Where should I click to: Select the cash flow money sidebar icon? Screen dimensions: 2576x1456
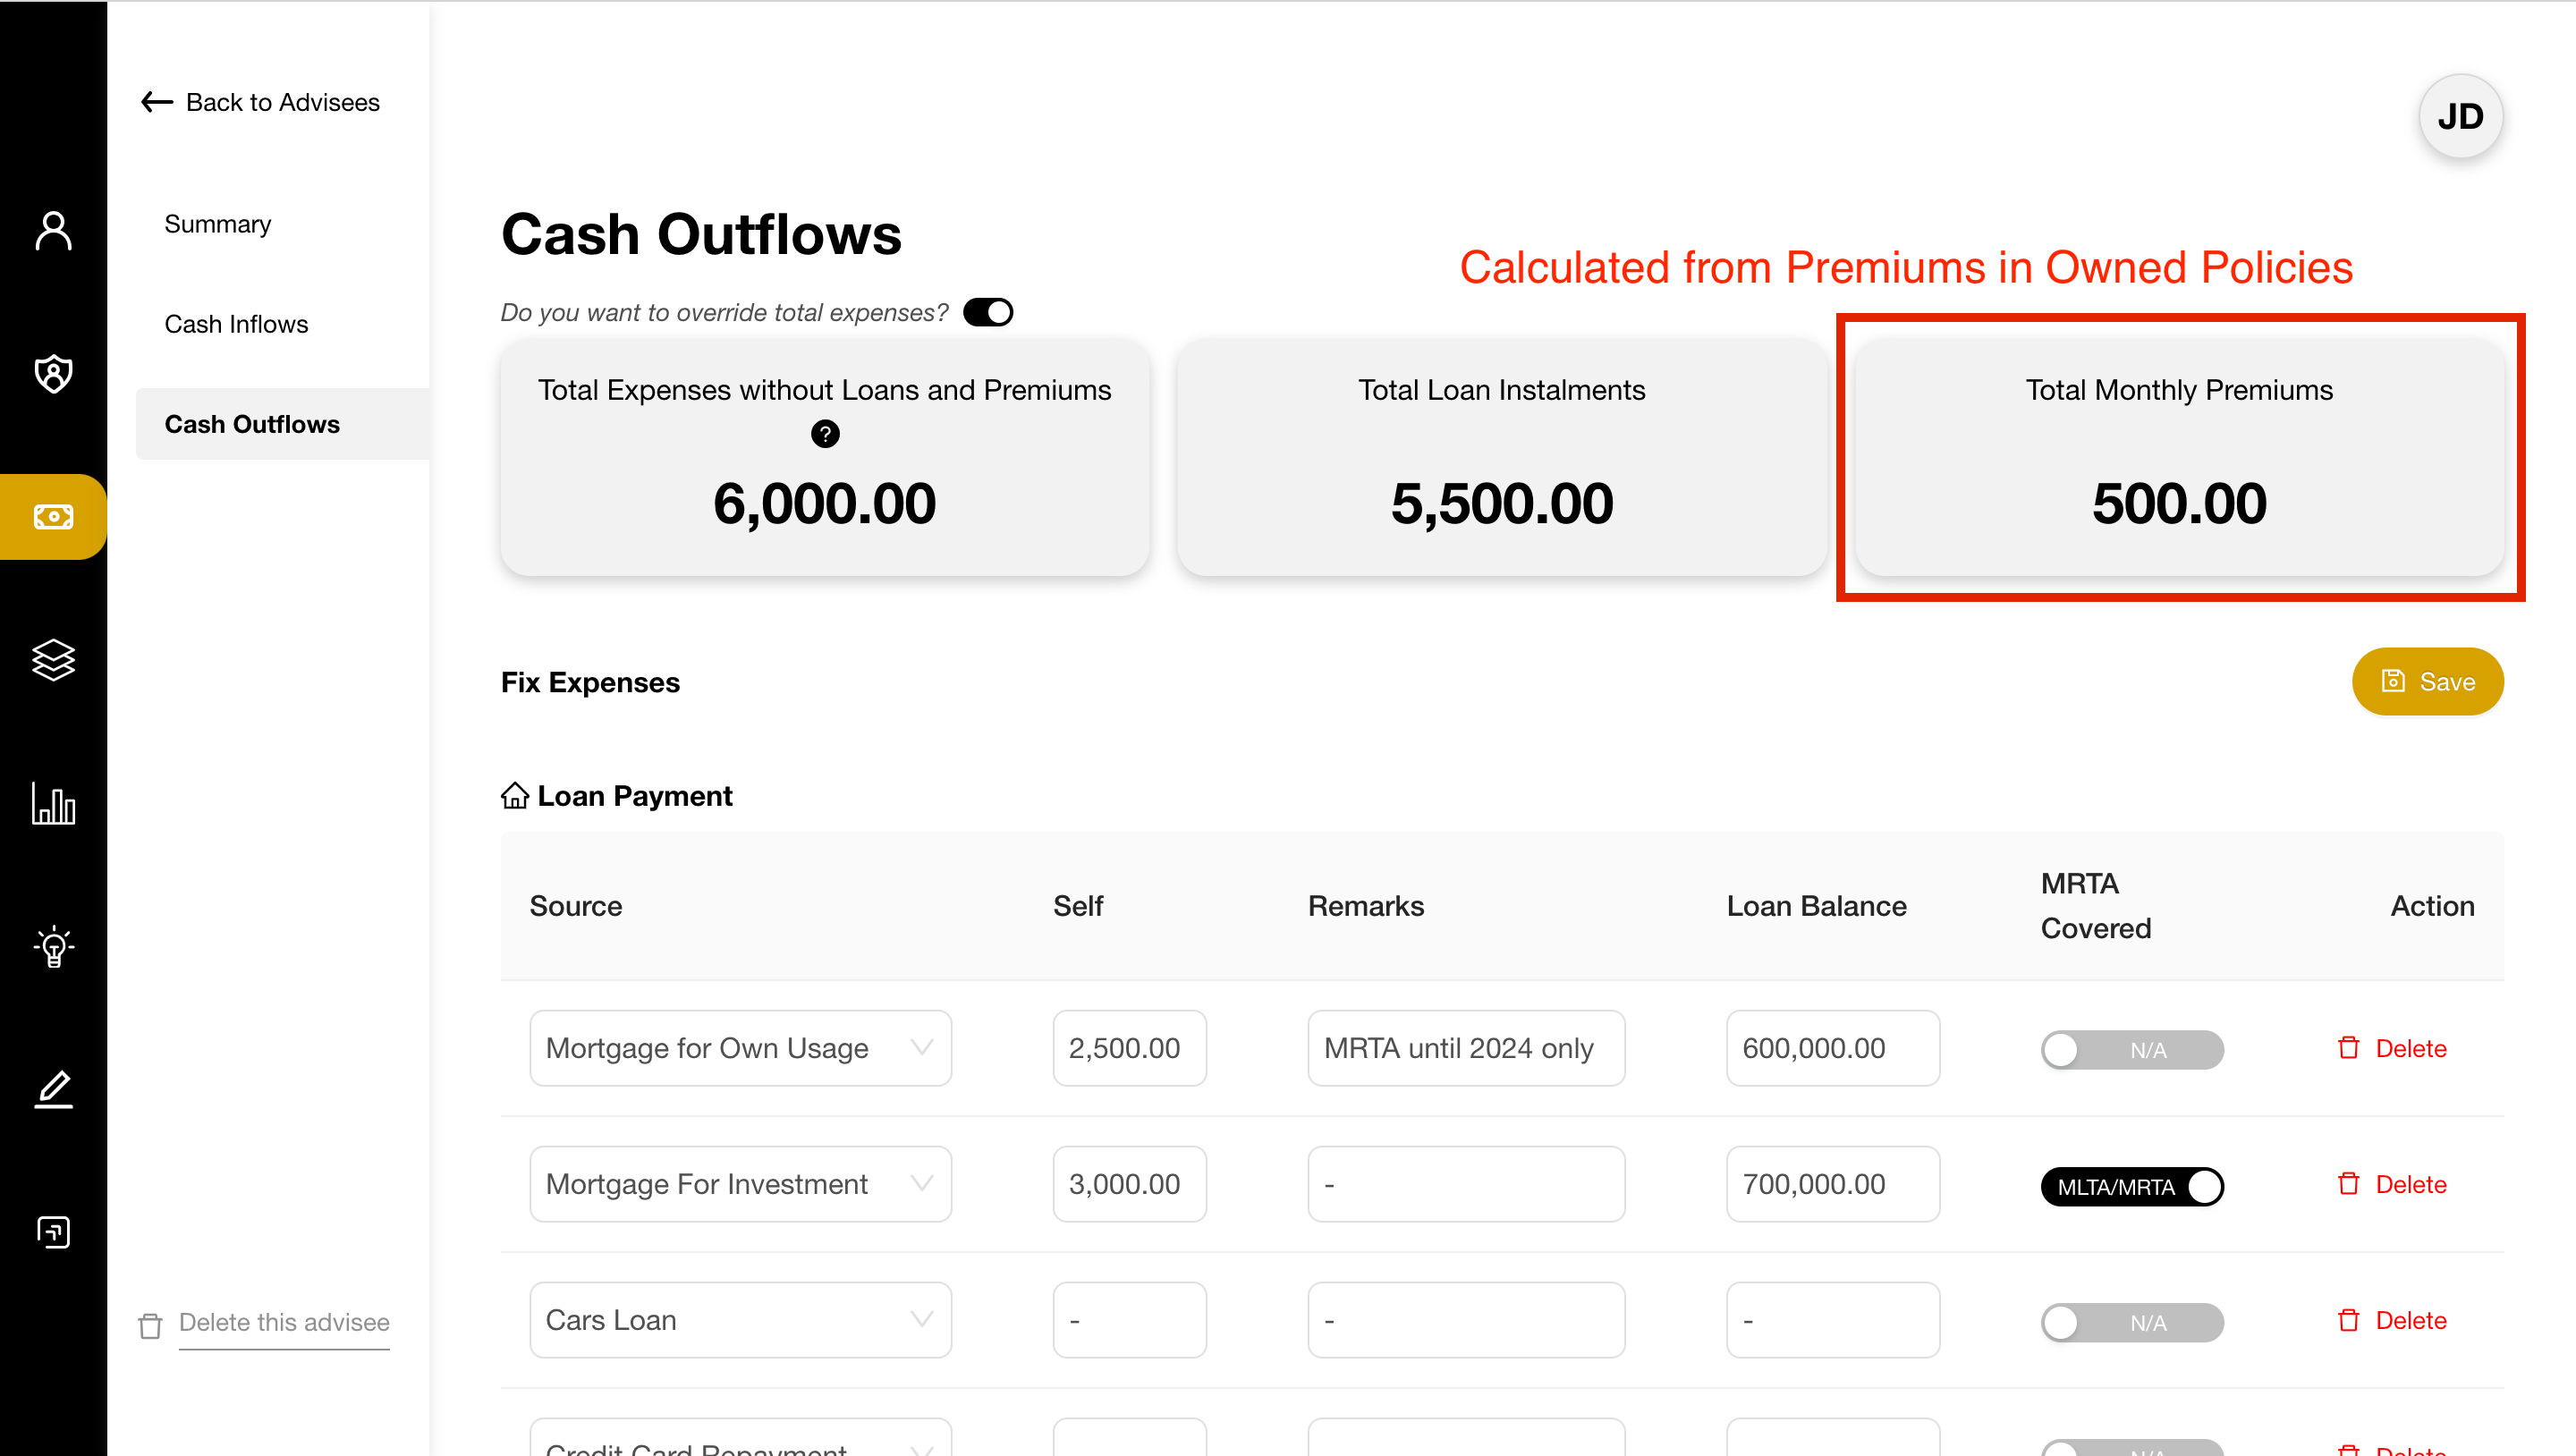pos(53,517)
